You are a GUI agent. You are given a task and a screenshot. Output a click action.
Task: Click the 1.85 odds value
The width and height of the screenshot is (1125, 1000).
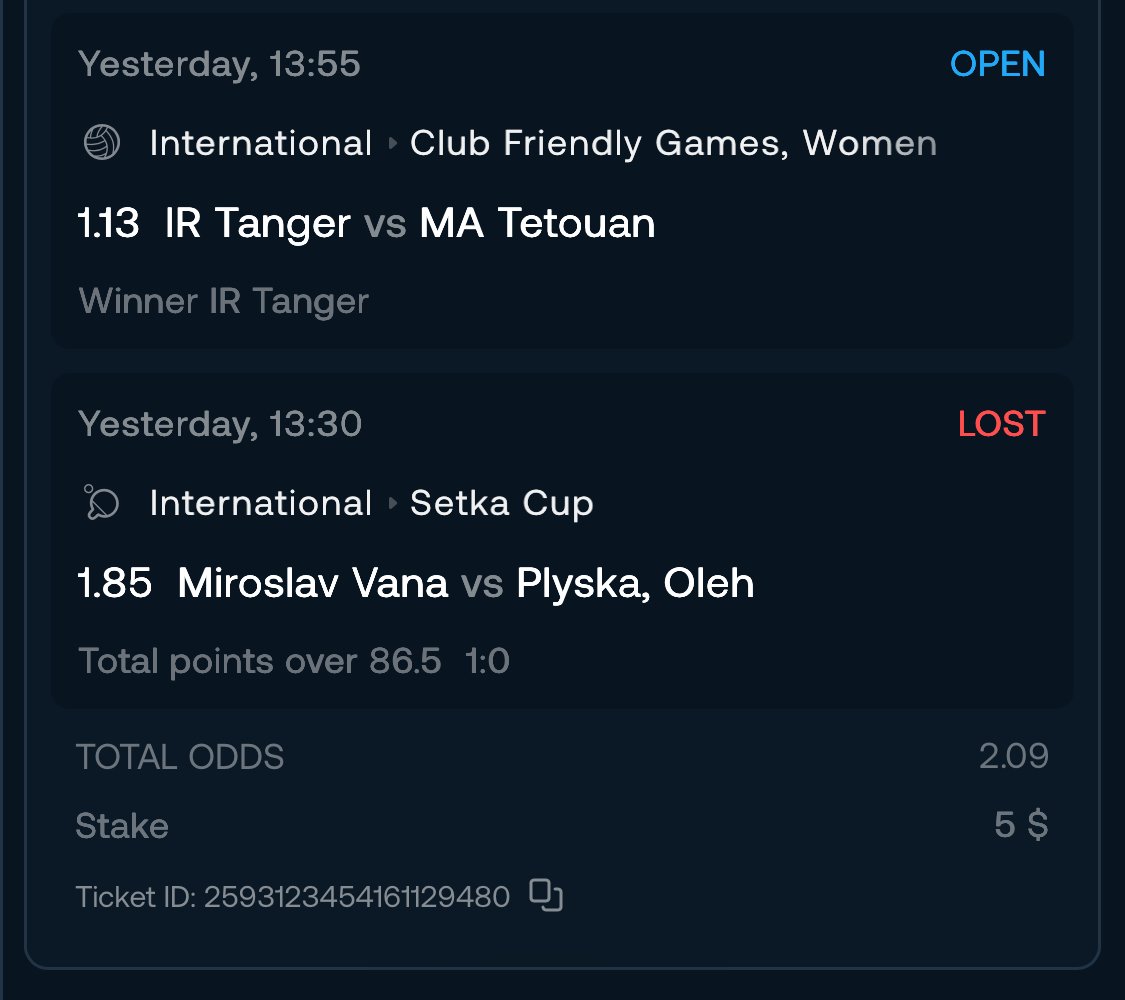(114, 583)
